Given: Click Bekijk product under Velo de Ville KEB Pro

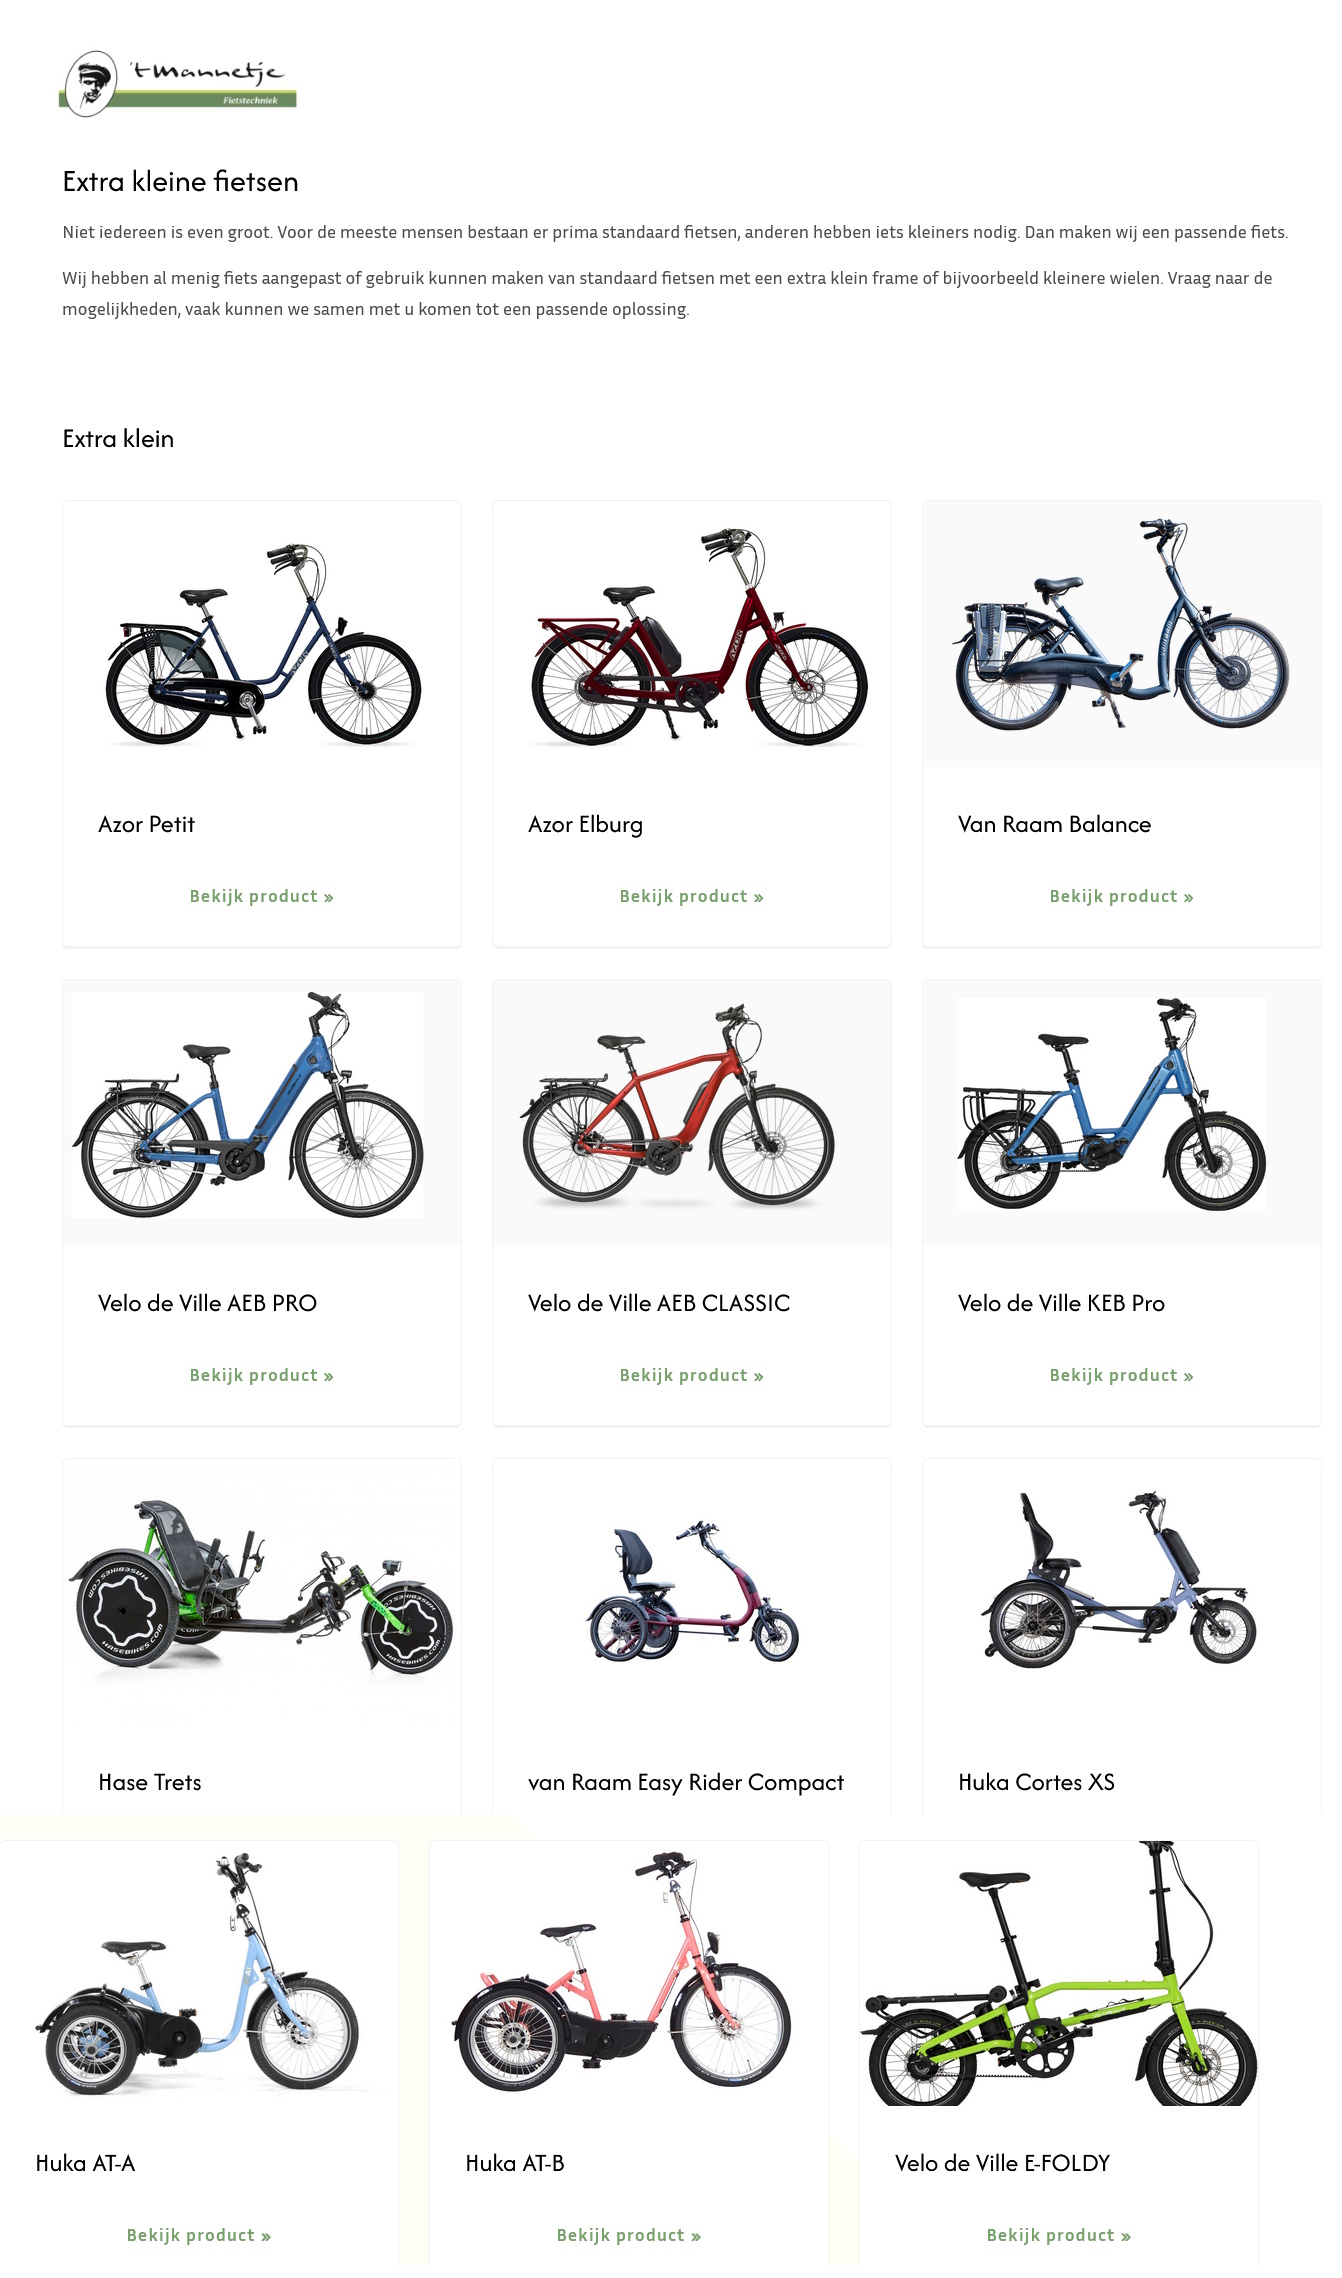Looking at the screenshot, I should point(1122,1375).
